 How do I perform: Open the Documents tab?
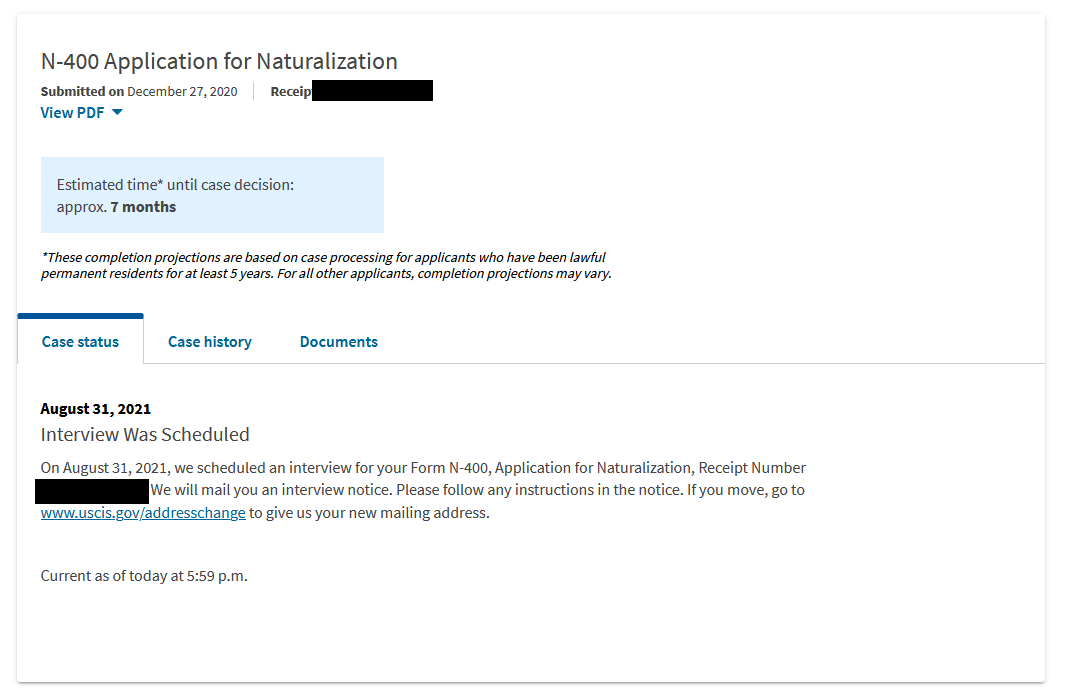click(338, 342)
